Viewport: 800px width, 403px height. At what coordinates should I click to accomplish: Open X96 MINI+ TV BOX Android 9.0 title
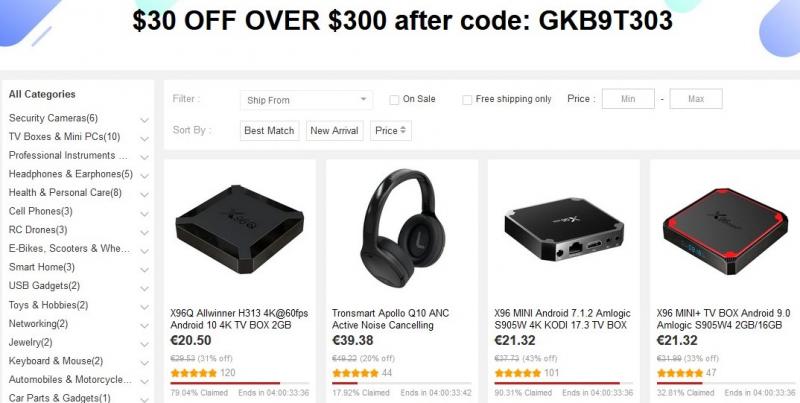723,319
